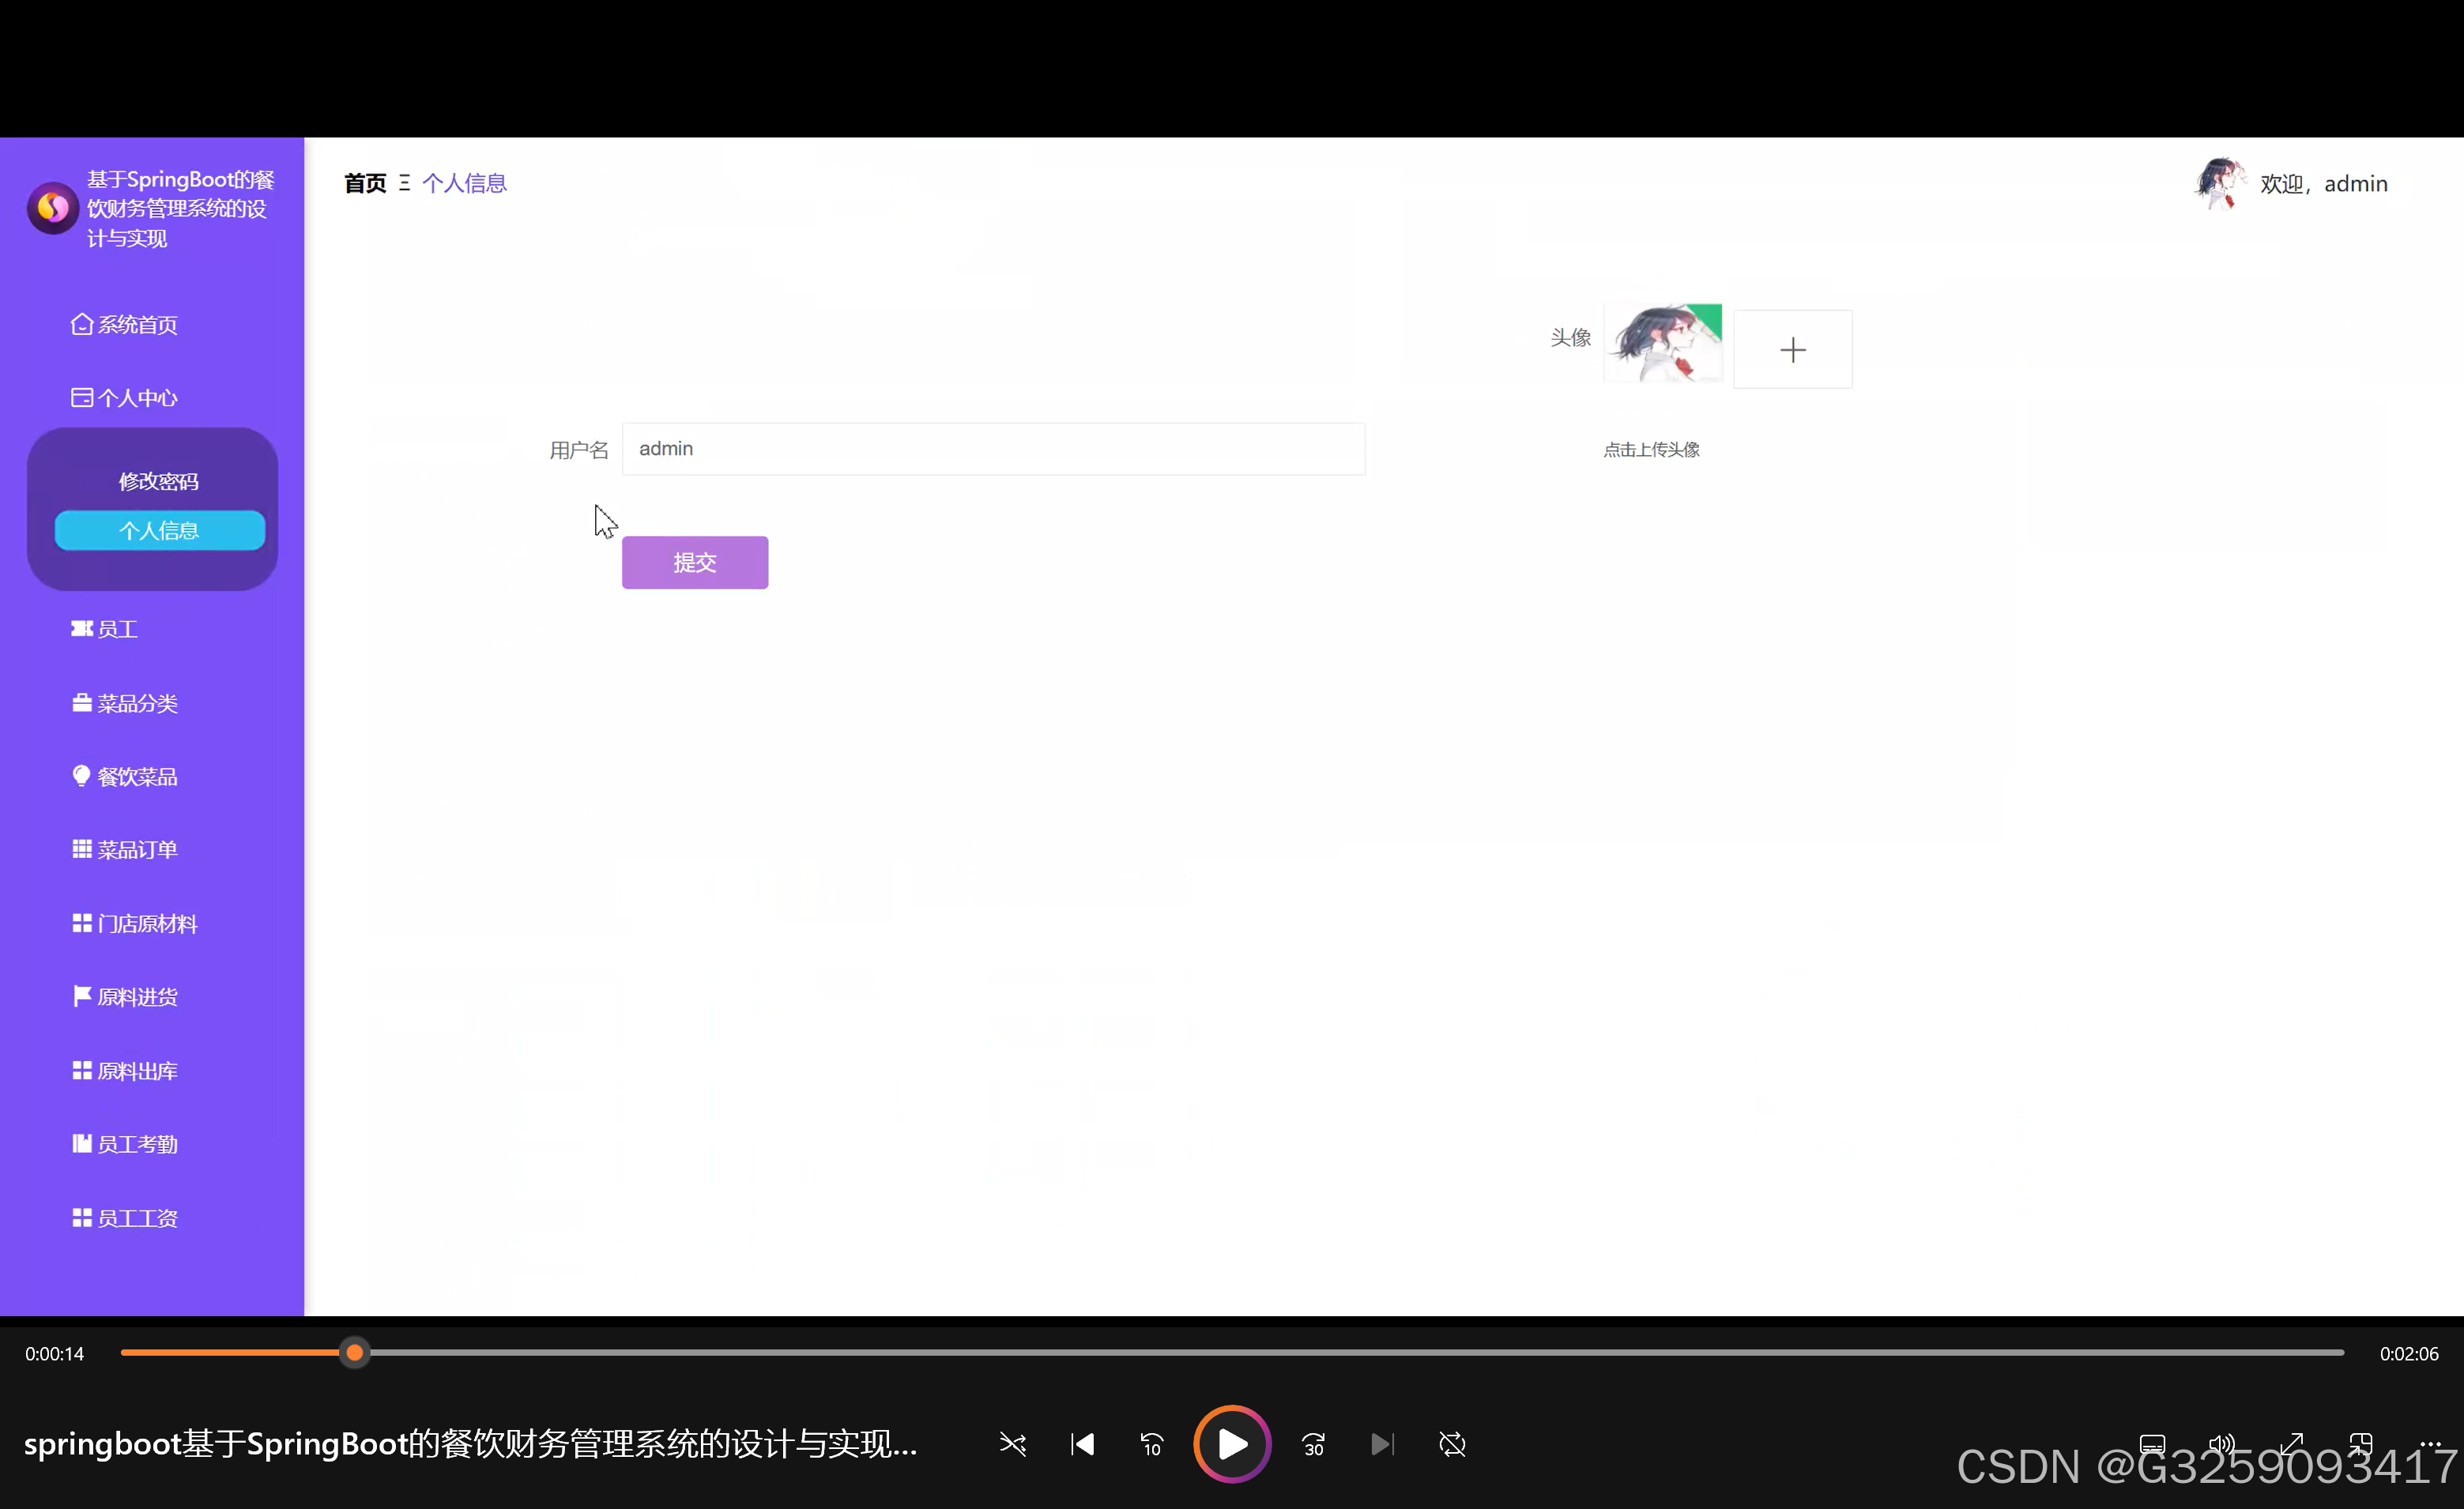The width and height of the screenshot is (2464, 1509).
Task: Click the 点击上传头像 hint text
Action: pos(1651,450)
